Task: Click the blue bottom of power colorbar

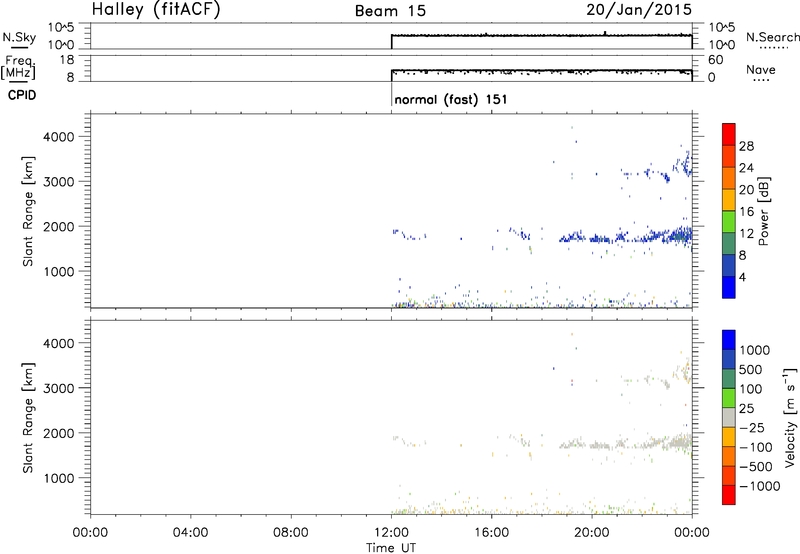Action: point(729,287)
